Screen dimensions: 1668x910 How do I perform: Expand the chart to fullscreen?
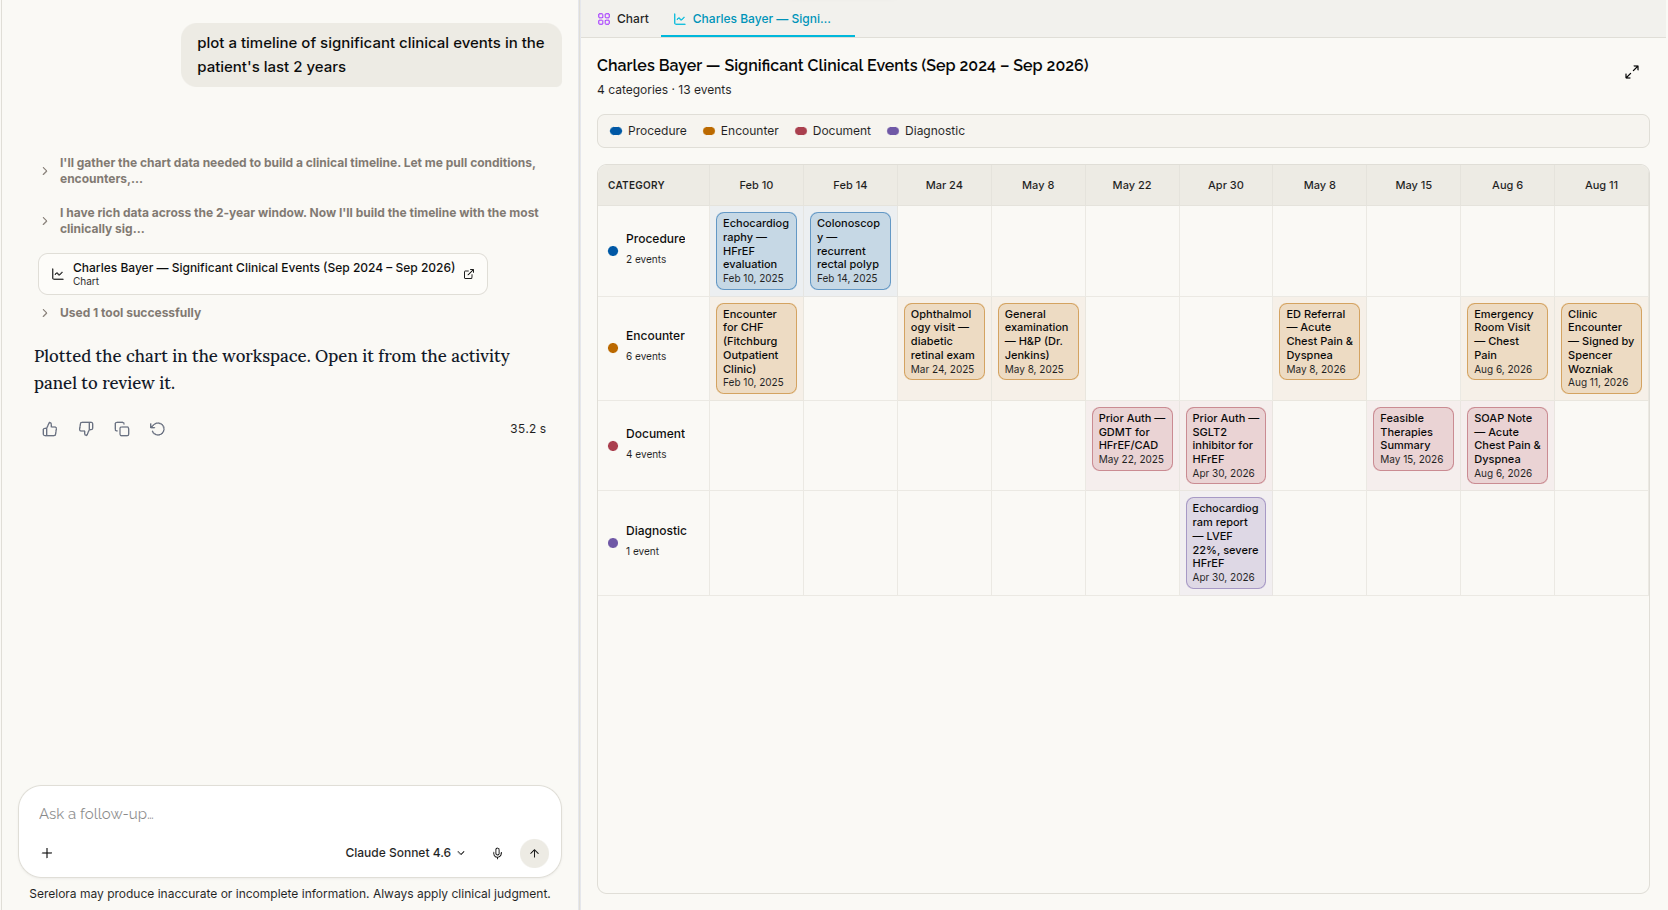pyautogui.click(x=1632, y=72)
